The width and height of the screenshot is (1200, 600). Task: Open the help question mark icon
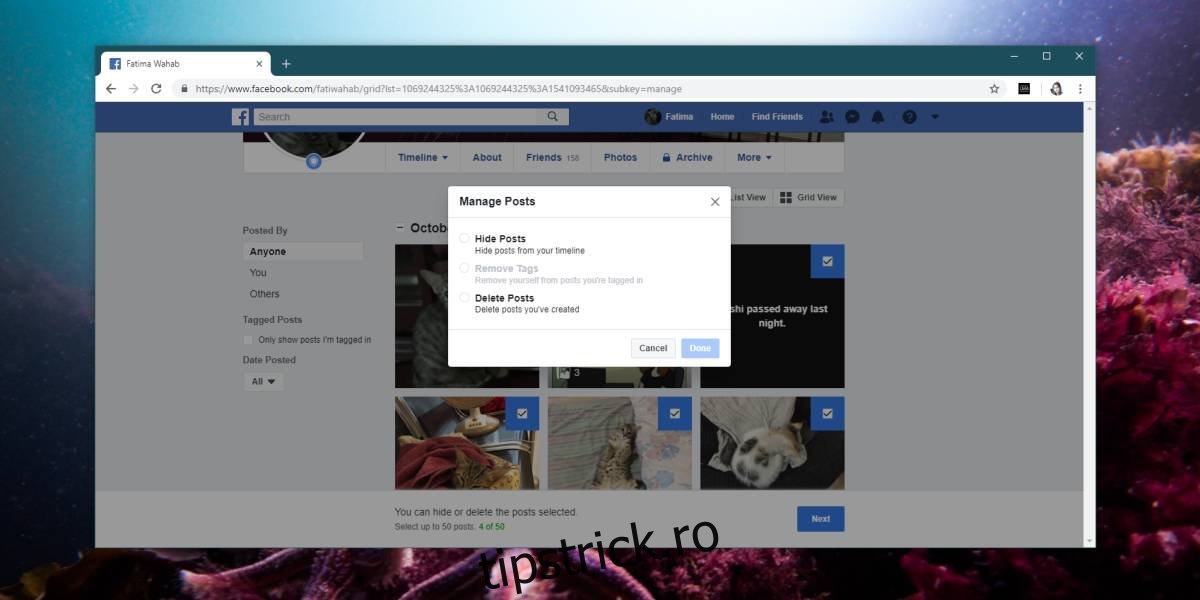[909, 117]
